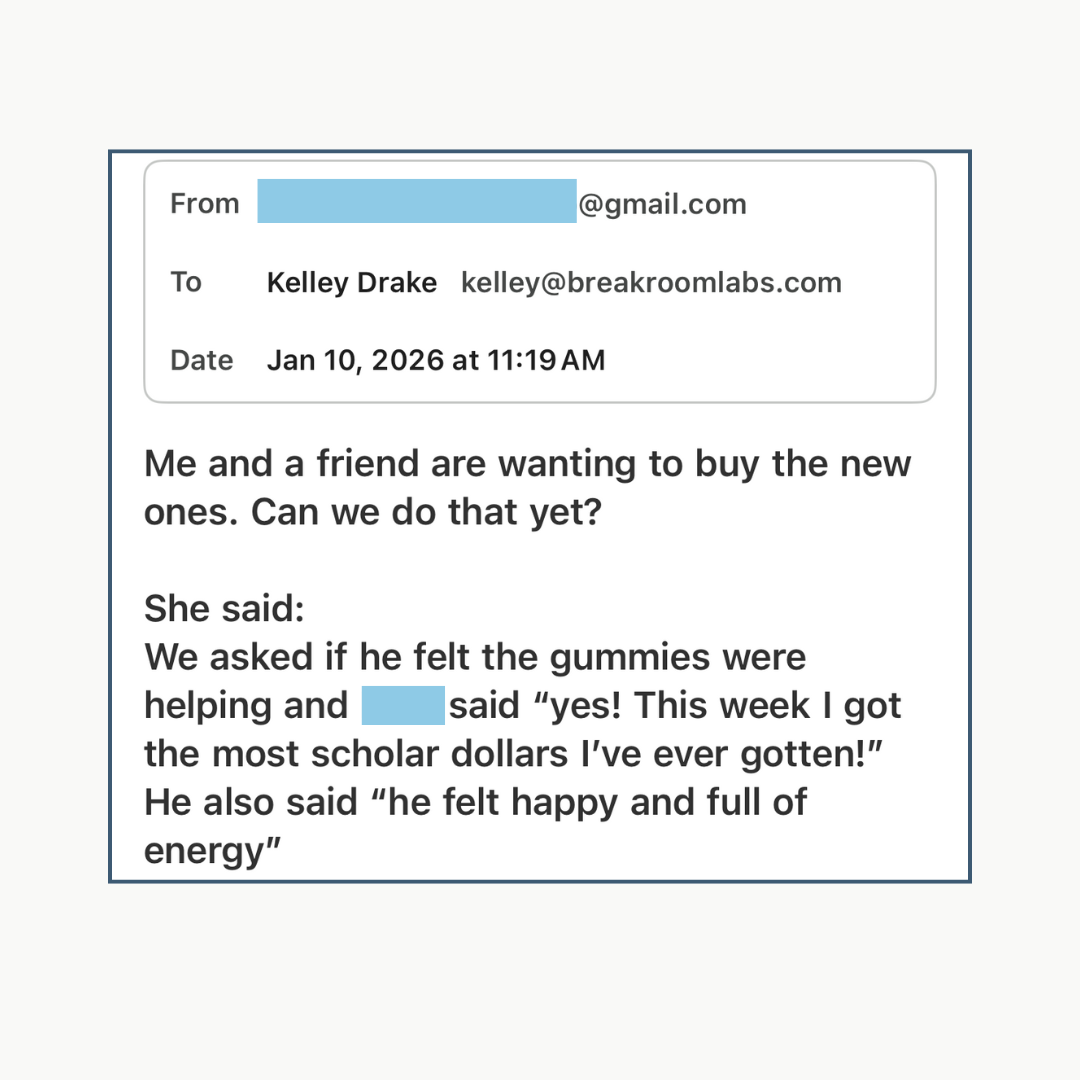Viewport: 1080px width, 1080px height.
Task: Click the 11:19 AM timestamp
Action: (x=546, y=360)
